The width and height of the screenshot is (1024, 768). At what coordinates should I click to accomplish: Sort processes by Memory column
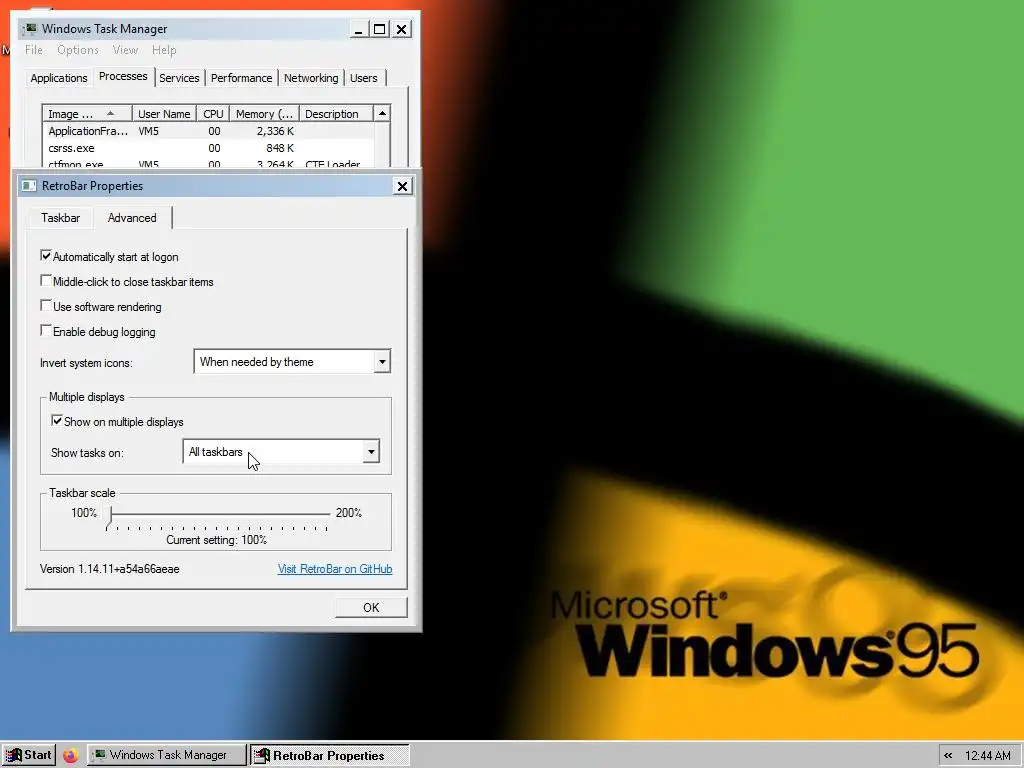[x=264, y=114]
